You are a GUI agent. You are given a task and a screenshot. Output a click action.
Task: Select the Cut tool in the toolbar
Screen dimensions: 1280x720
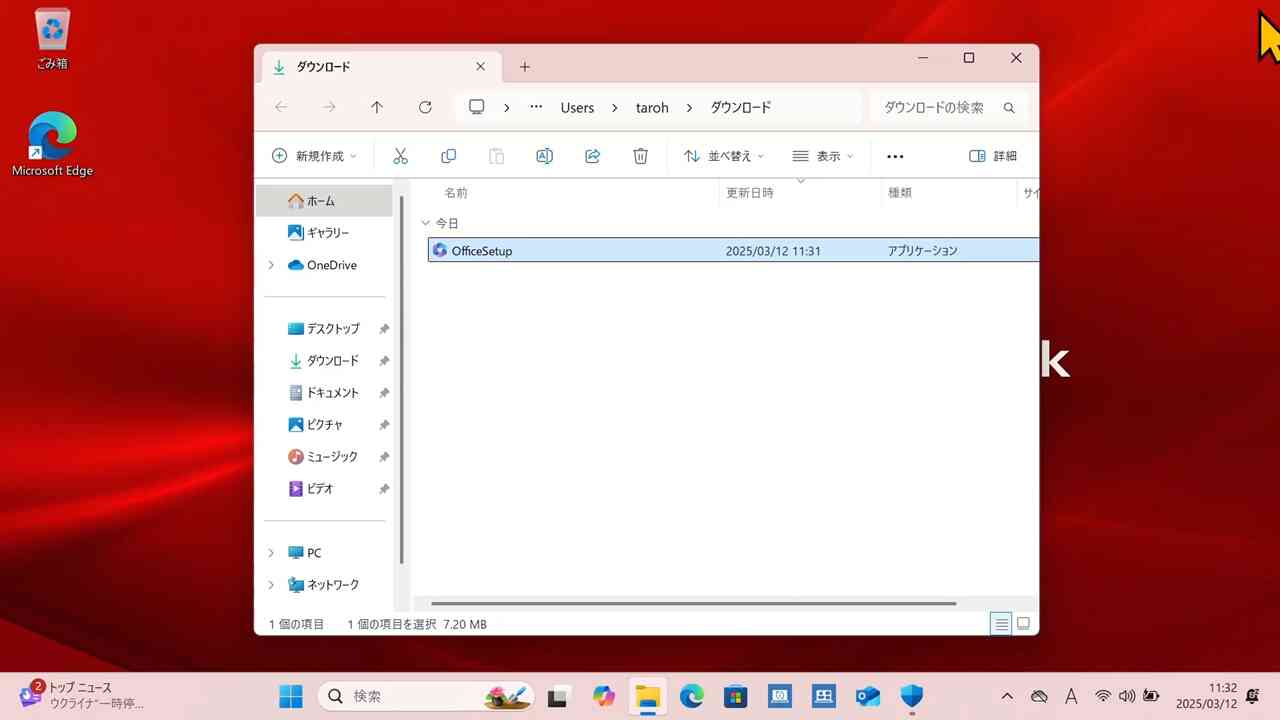[x=400, y=156]
